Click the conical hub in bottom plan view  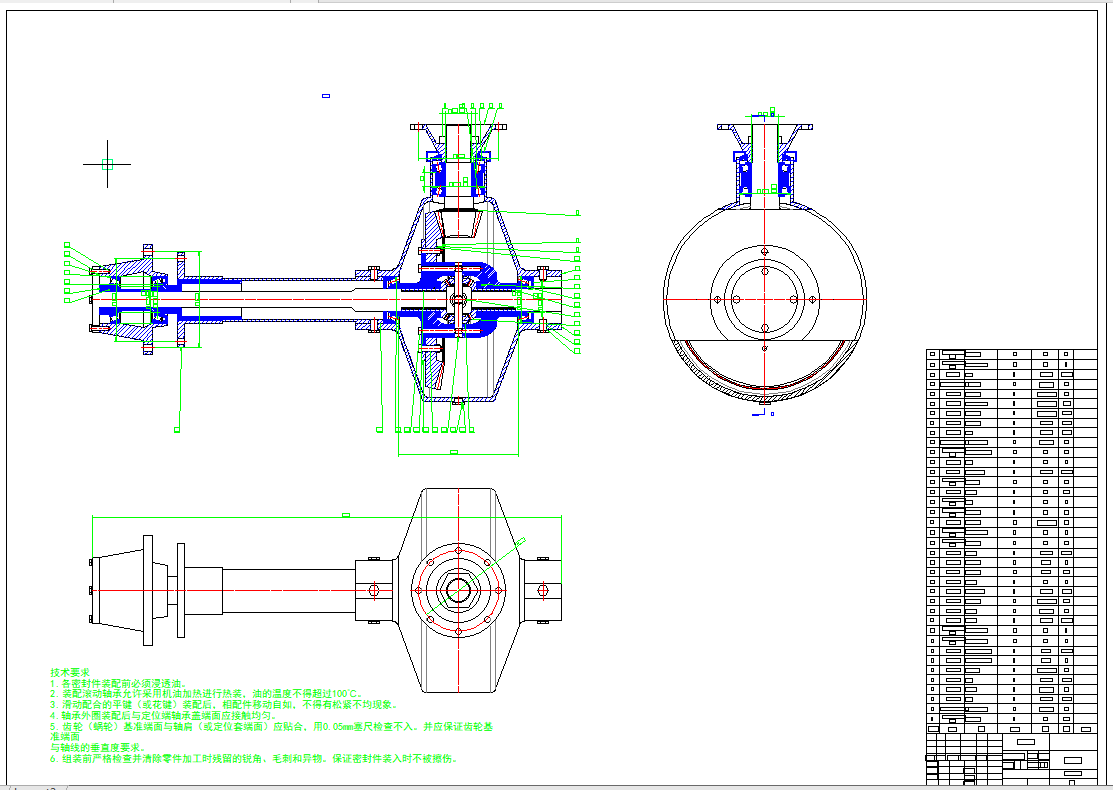[118, 591]
